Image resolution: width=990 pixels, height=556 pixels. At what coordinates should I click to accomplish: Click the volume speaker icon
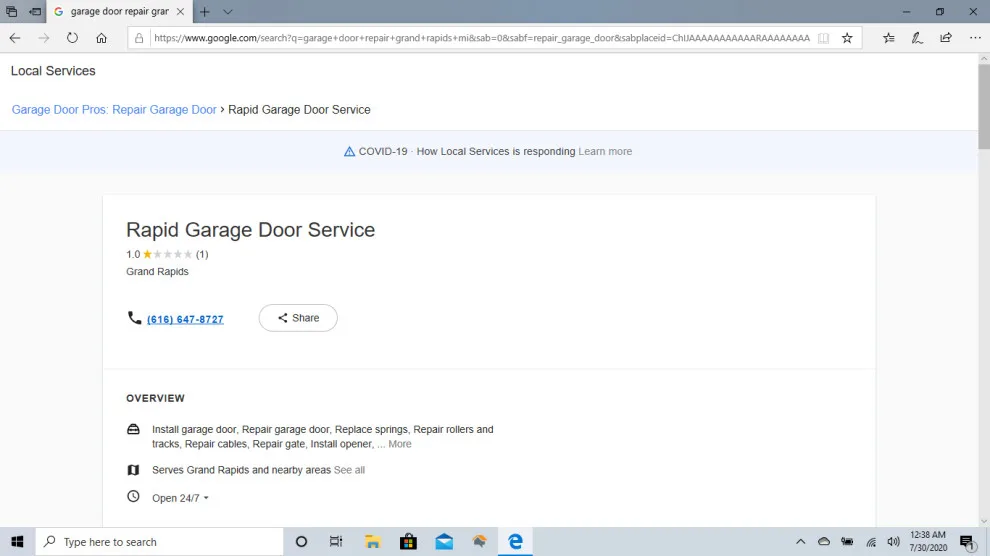pyautogui.click(x=893, y=541)
